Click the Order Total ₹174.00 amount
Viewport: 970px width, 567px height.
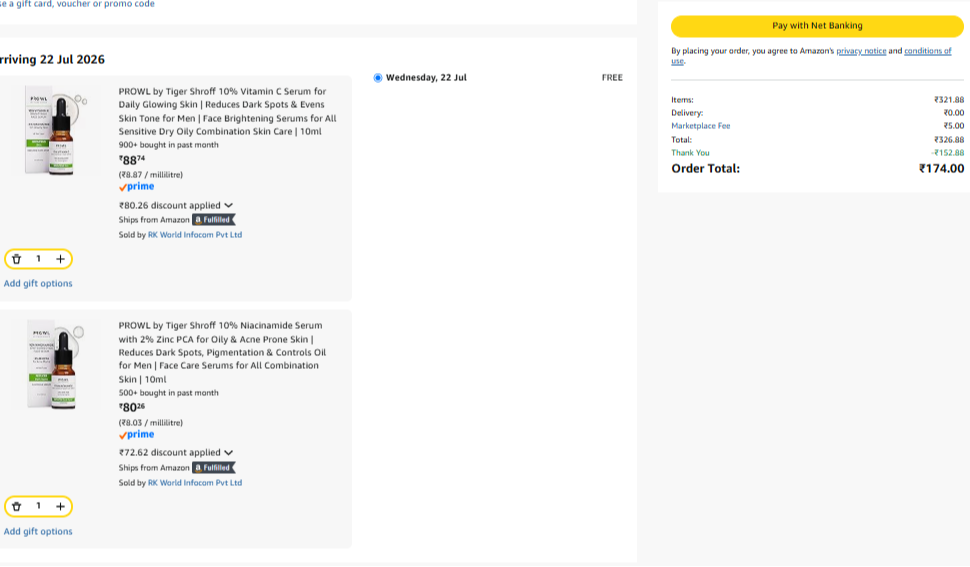point(942,169)
